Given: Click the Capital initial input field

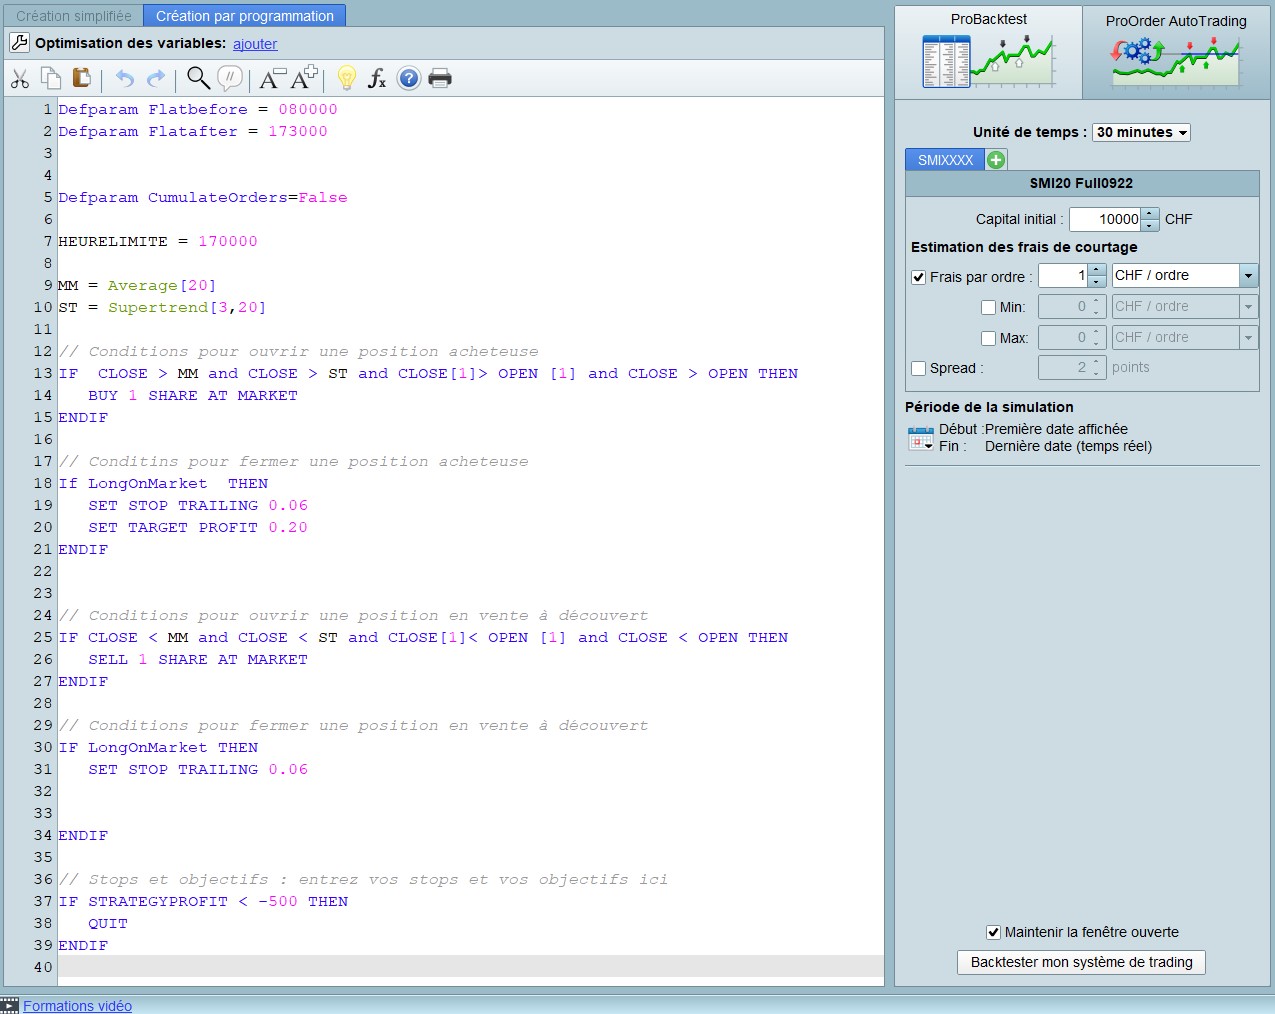Looking at the screenshot, I should (x=1106, y=219).
